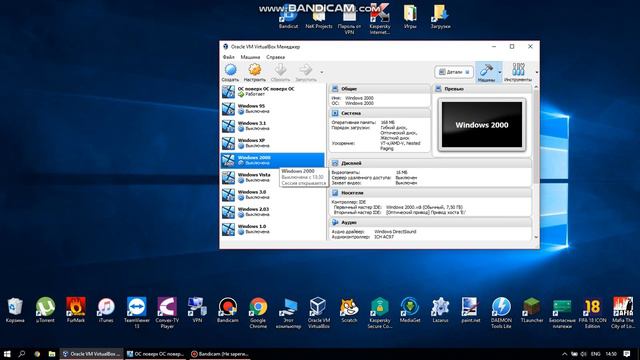
Task: Click the Создать (Create) toolbar icon
Action: click(230, 72)
